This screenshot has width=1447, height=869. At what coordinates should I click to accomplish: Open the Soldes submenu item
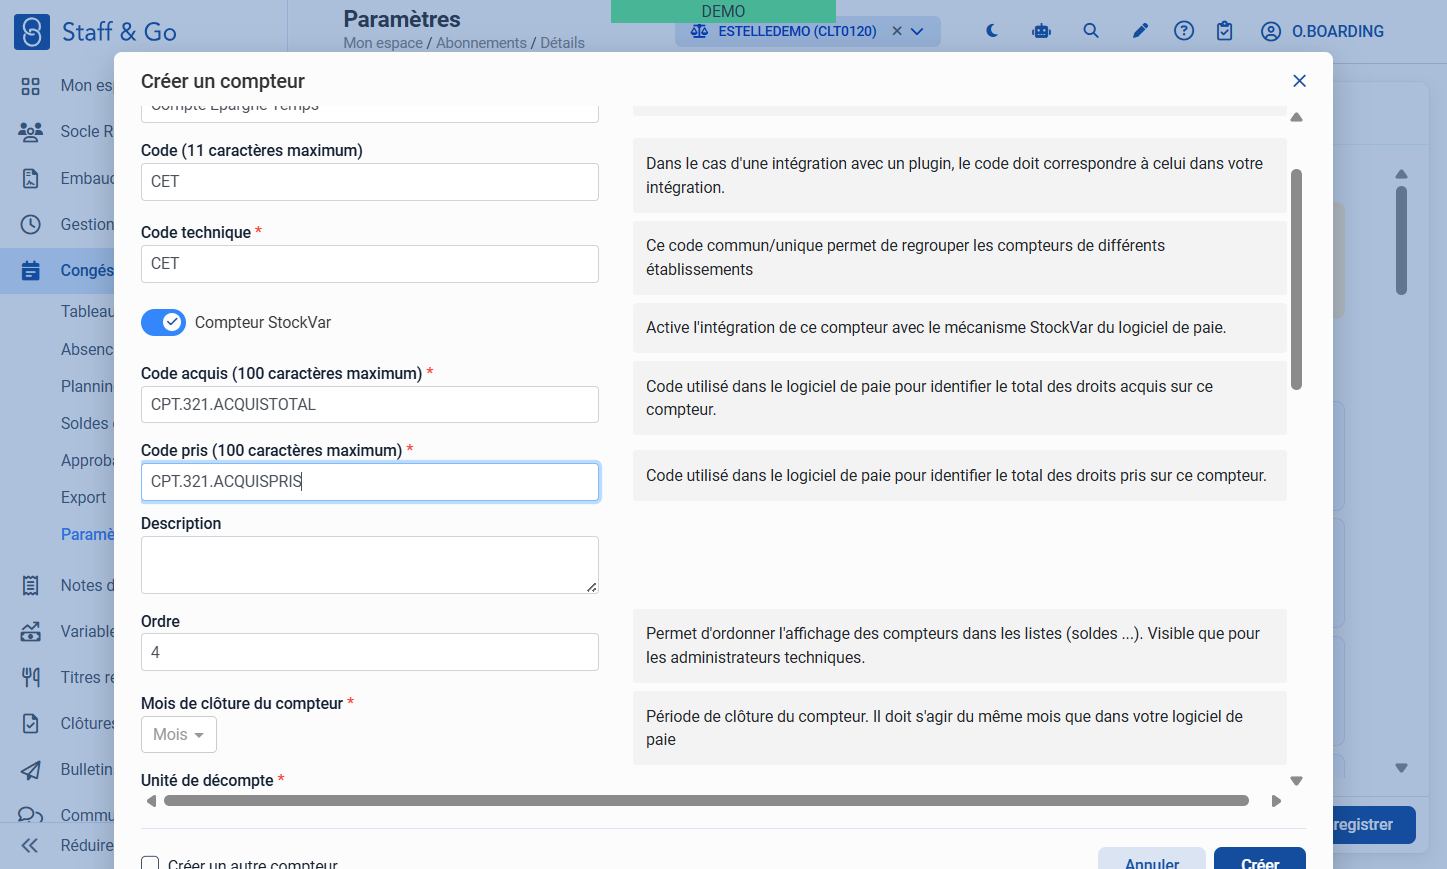(87, 423)
